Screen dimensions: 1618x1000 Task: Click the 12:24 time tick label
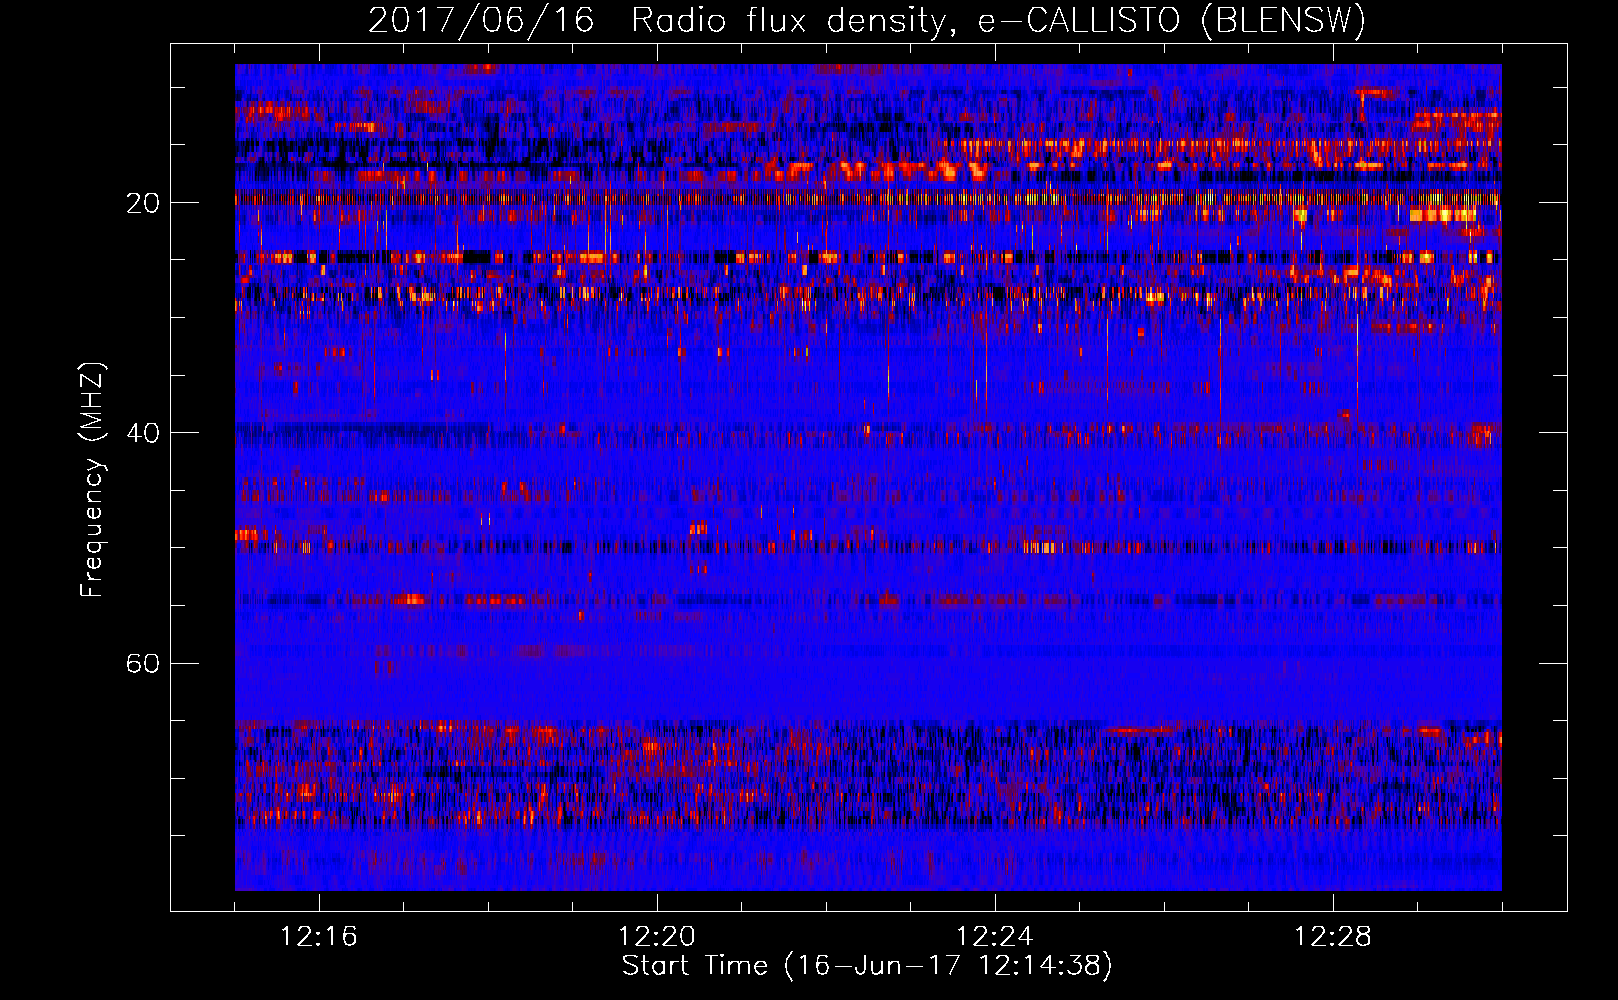coord(995,937)
